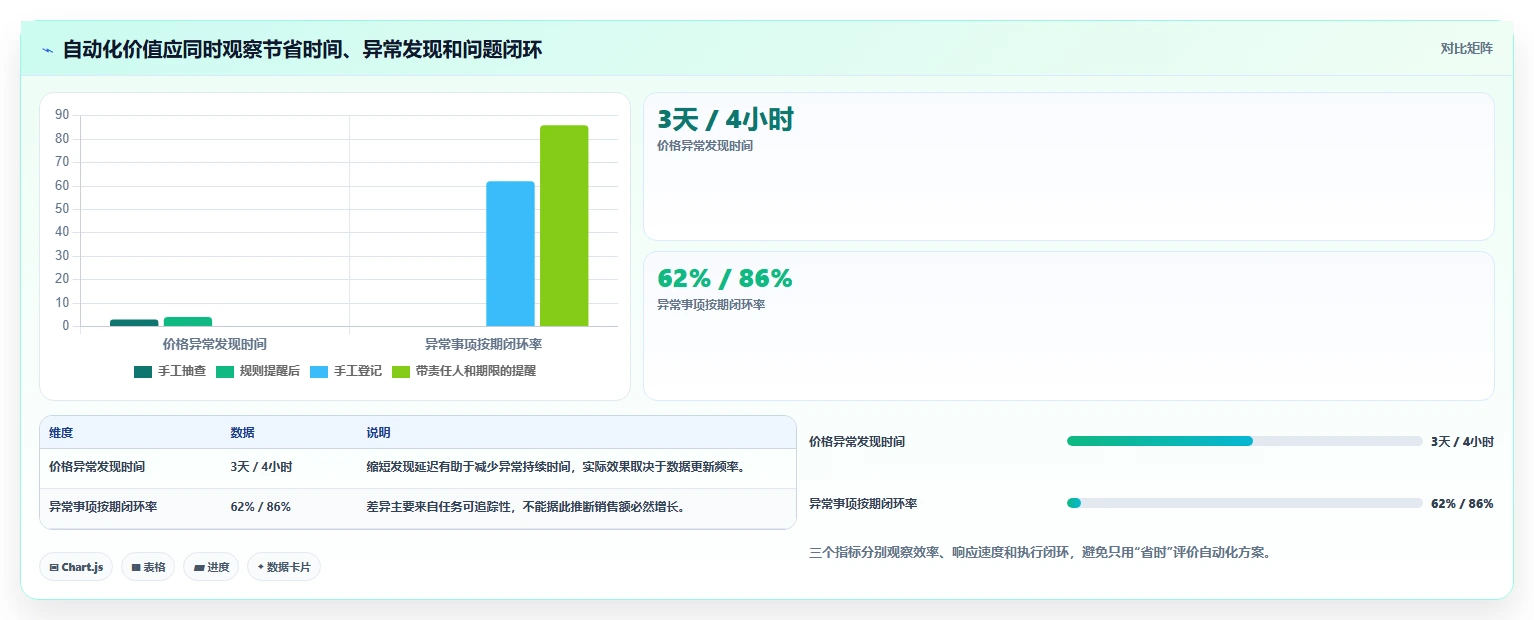1534x620 pixels.
Task: Click the 缩短发现延迟 description cell
Action: (555, 467)
